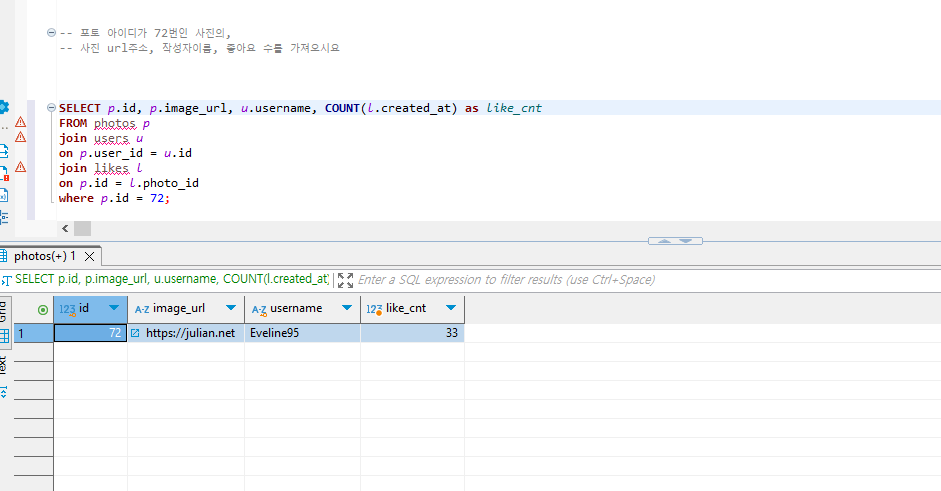The height and width of the screenshot is (491, 941).
Task: Select the https://julian.net cell
Action: pyautogui.click(x=186, y=333)
